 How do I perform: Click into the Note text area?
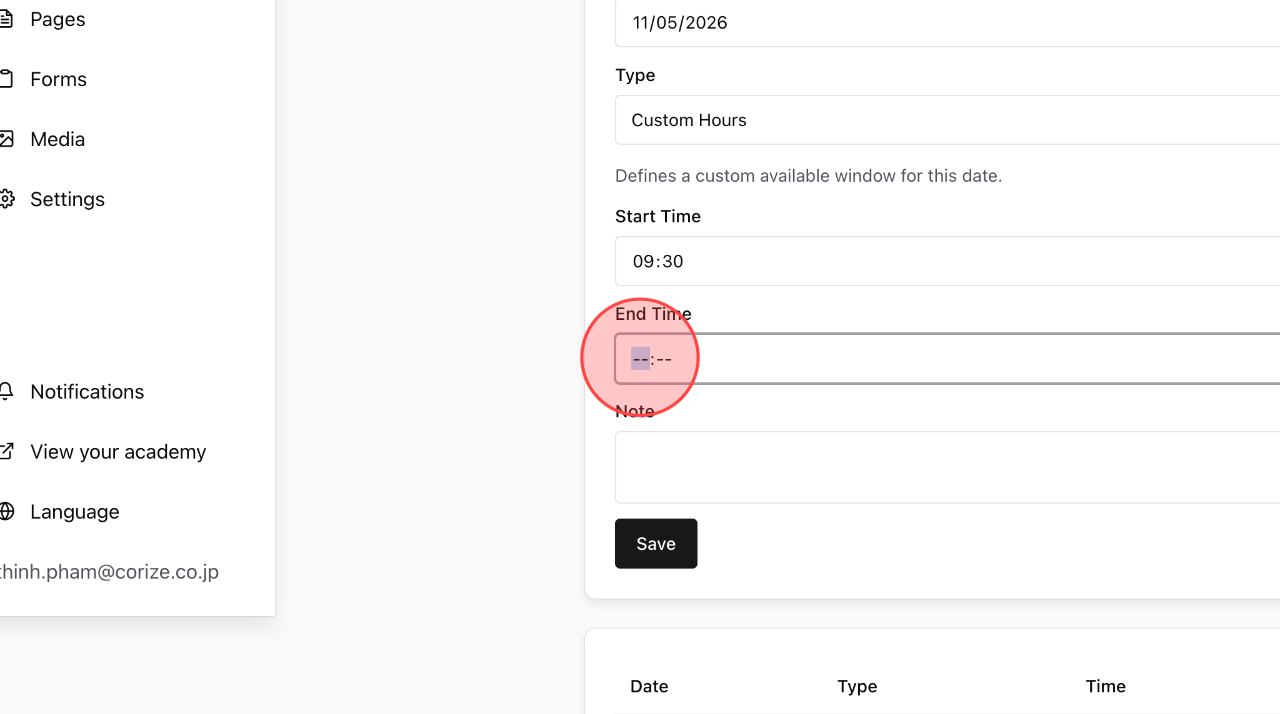click(947, 467)
